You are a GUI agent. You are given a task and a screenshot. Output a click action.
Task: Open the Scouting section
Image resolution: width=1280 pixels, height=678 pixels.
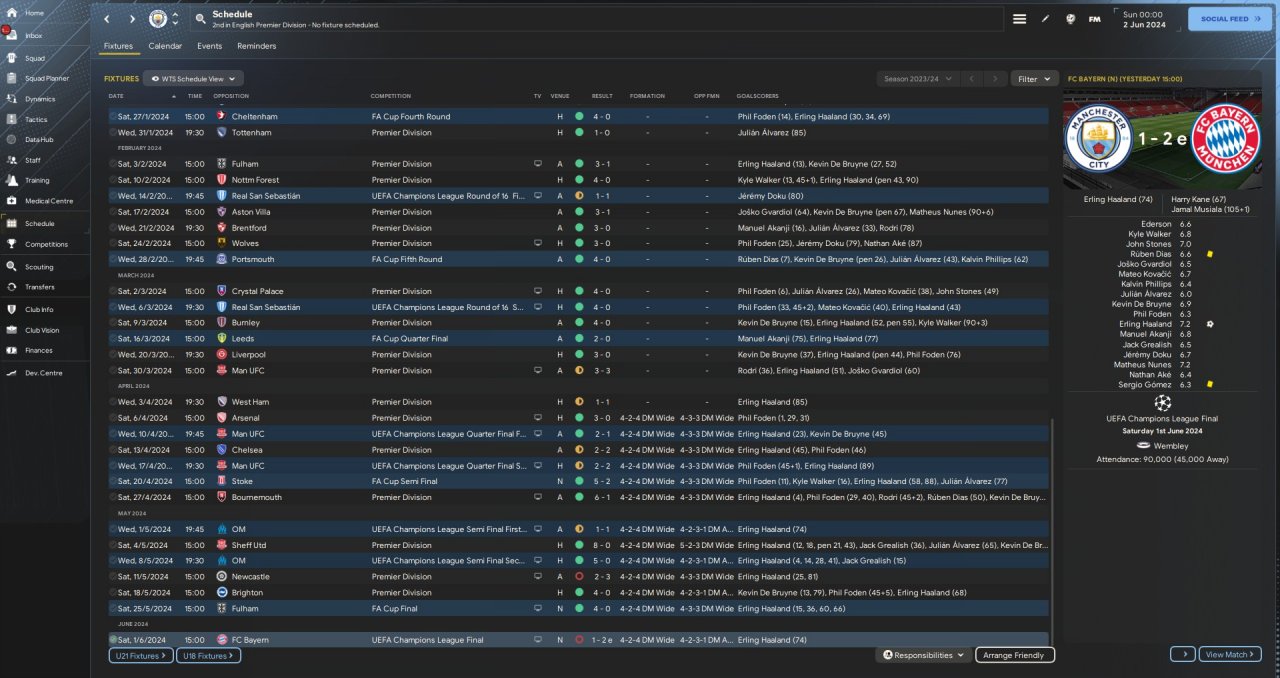pos(44,267)
